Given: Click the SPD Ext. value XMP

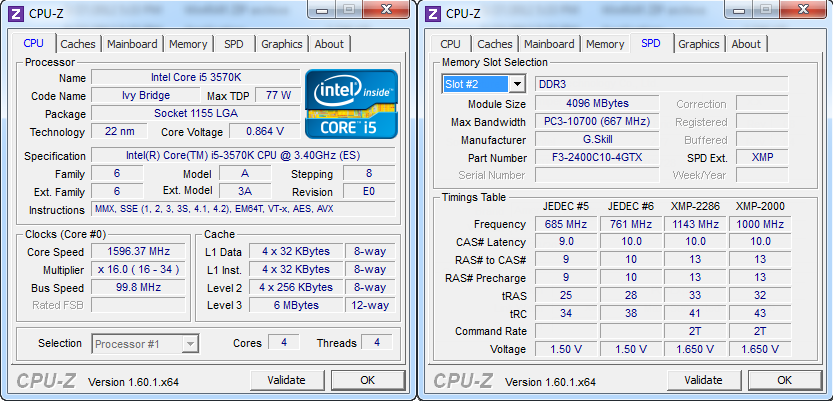Looking at the screenshot, I should 762,157.
